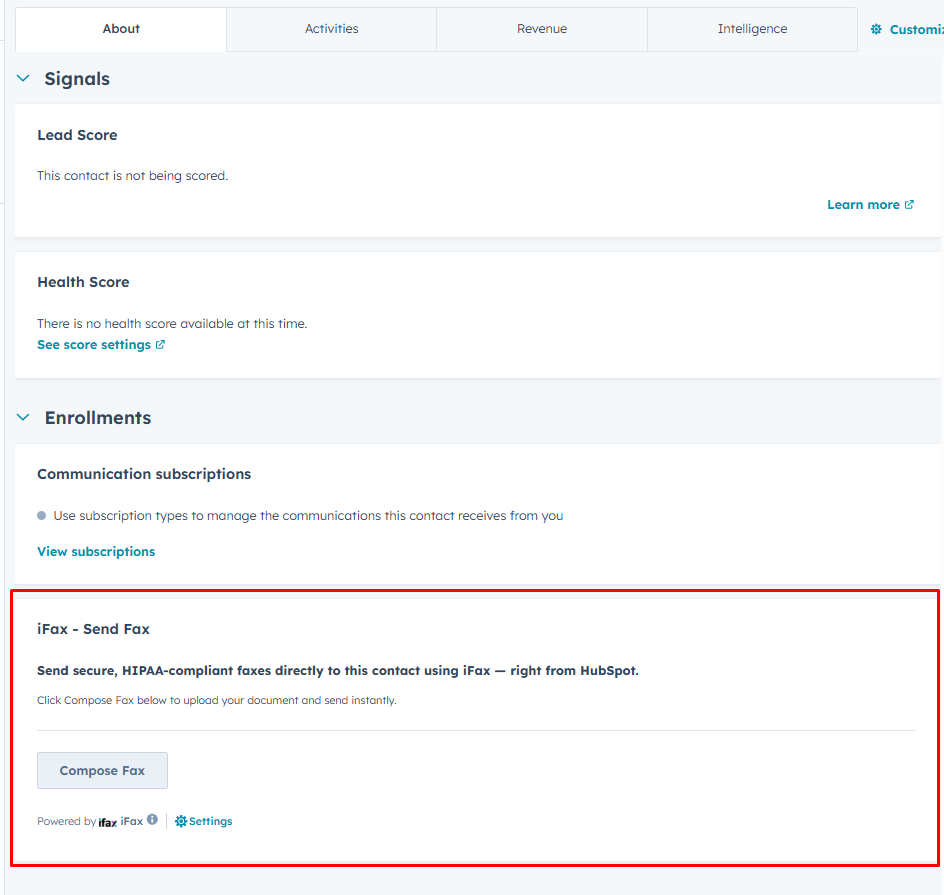Collapse the Signals section chevron

tap(24, 79)
